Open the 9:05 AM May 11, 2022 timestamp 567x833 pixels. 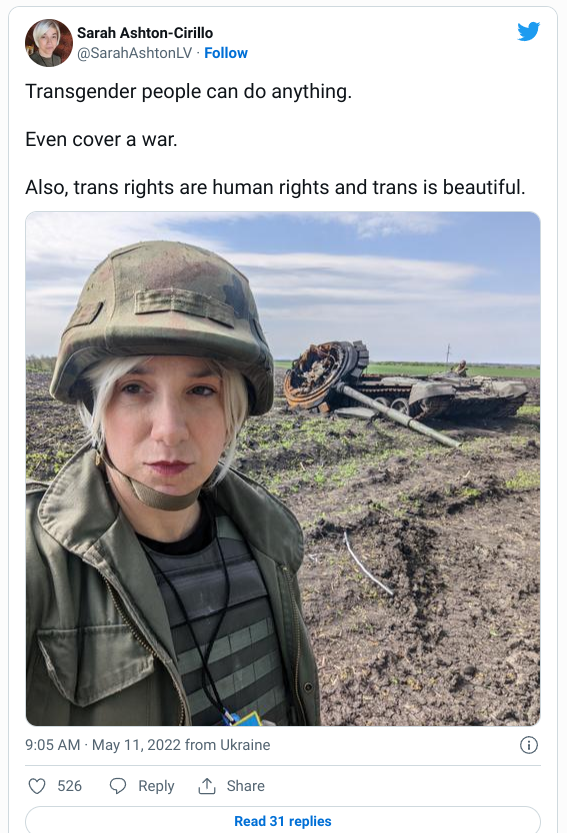point(103,745)
